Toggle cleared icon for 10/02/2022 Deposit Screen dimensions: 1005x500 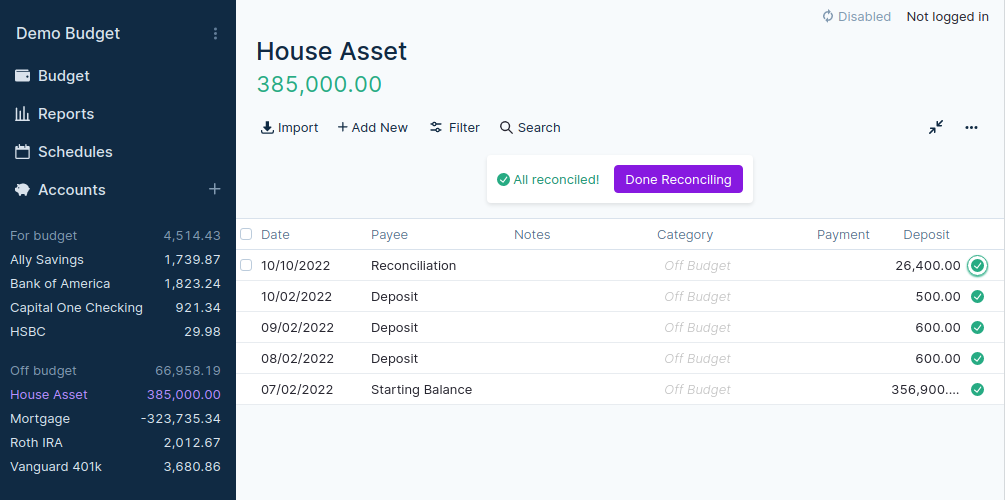point(978,297)
